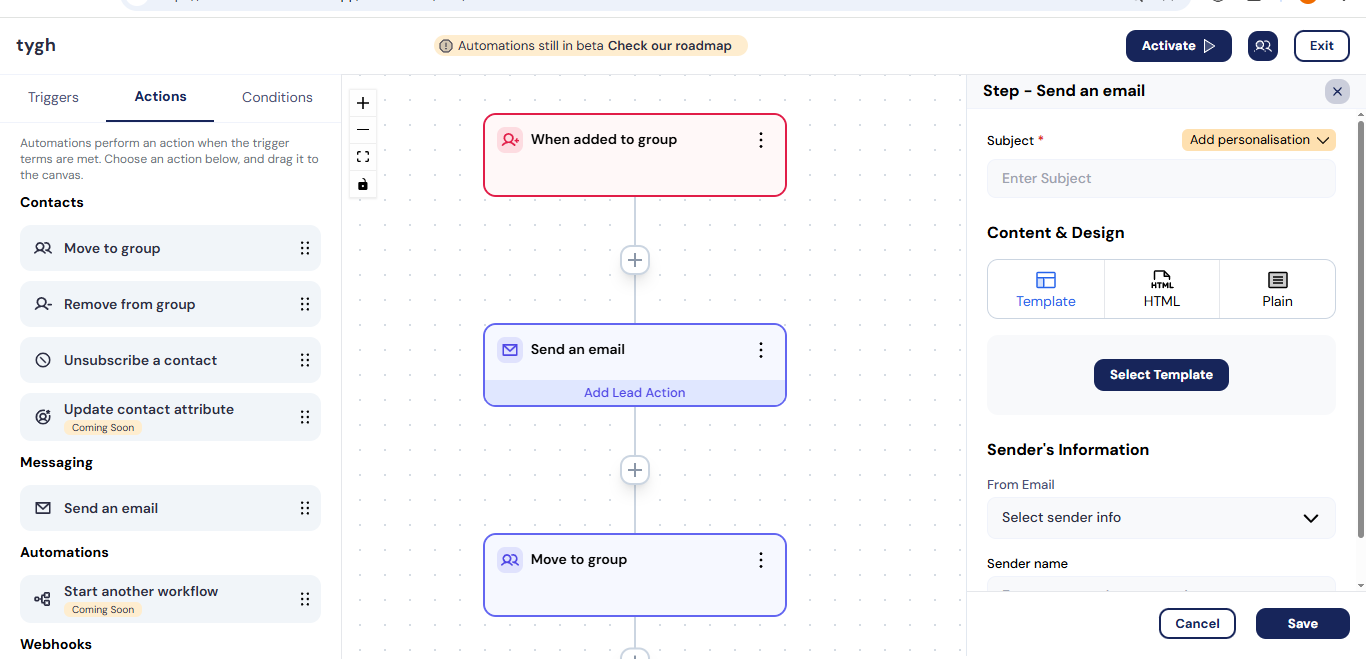This screenshot has height=659, width=1366.
Task: Toggle the canvas lock icon
Action: 363,184
